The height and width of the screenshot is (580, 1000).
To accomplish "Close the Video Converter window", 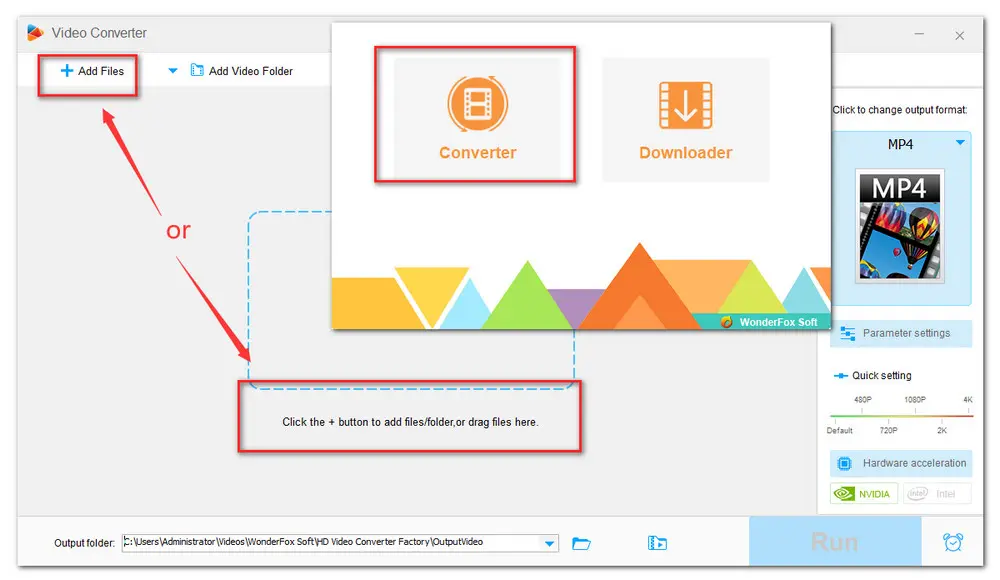I will pyautogui.click(x=959, y=36).
